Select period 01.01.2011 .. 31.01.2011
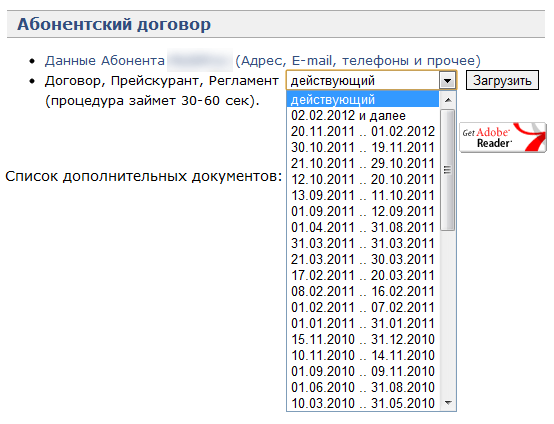The width and height of the screenshot is (554, 424). coord(363,323)
